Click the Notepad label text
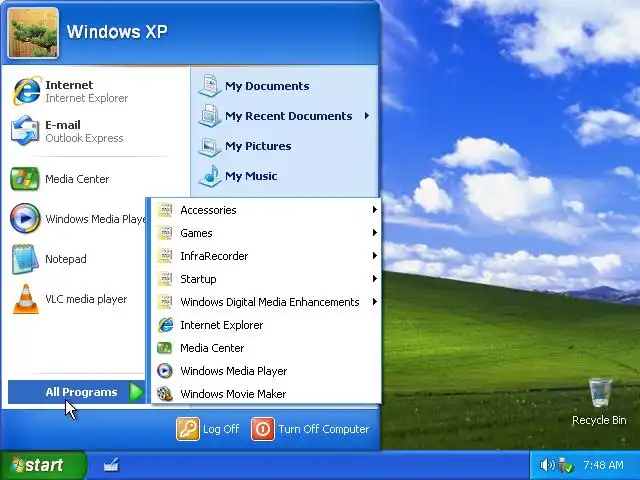Screen dimensions: 640x480 (66, 259)
